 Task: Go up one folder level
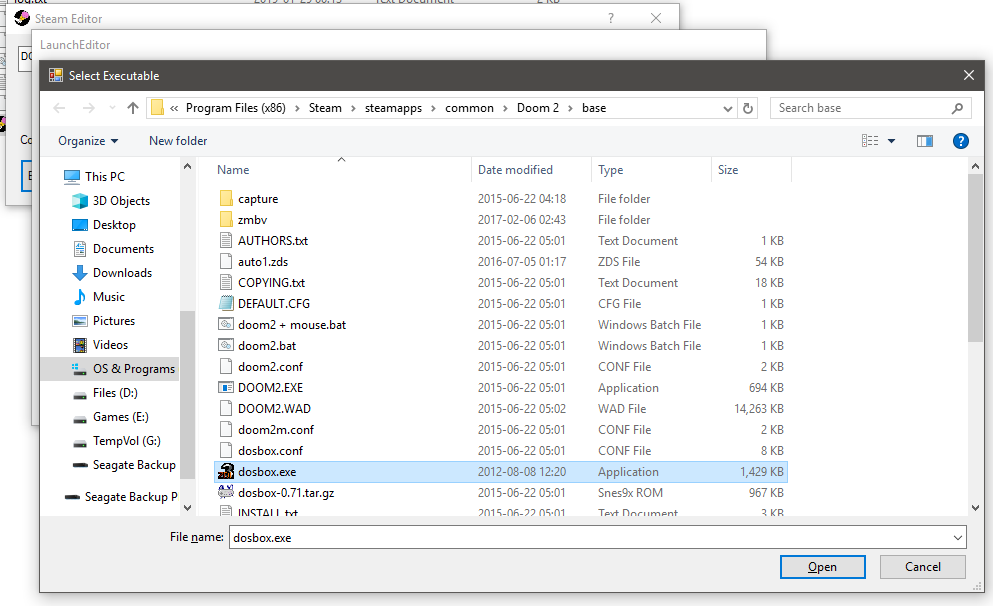tap(132, 108)
